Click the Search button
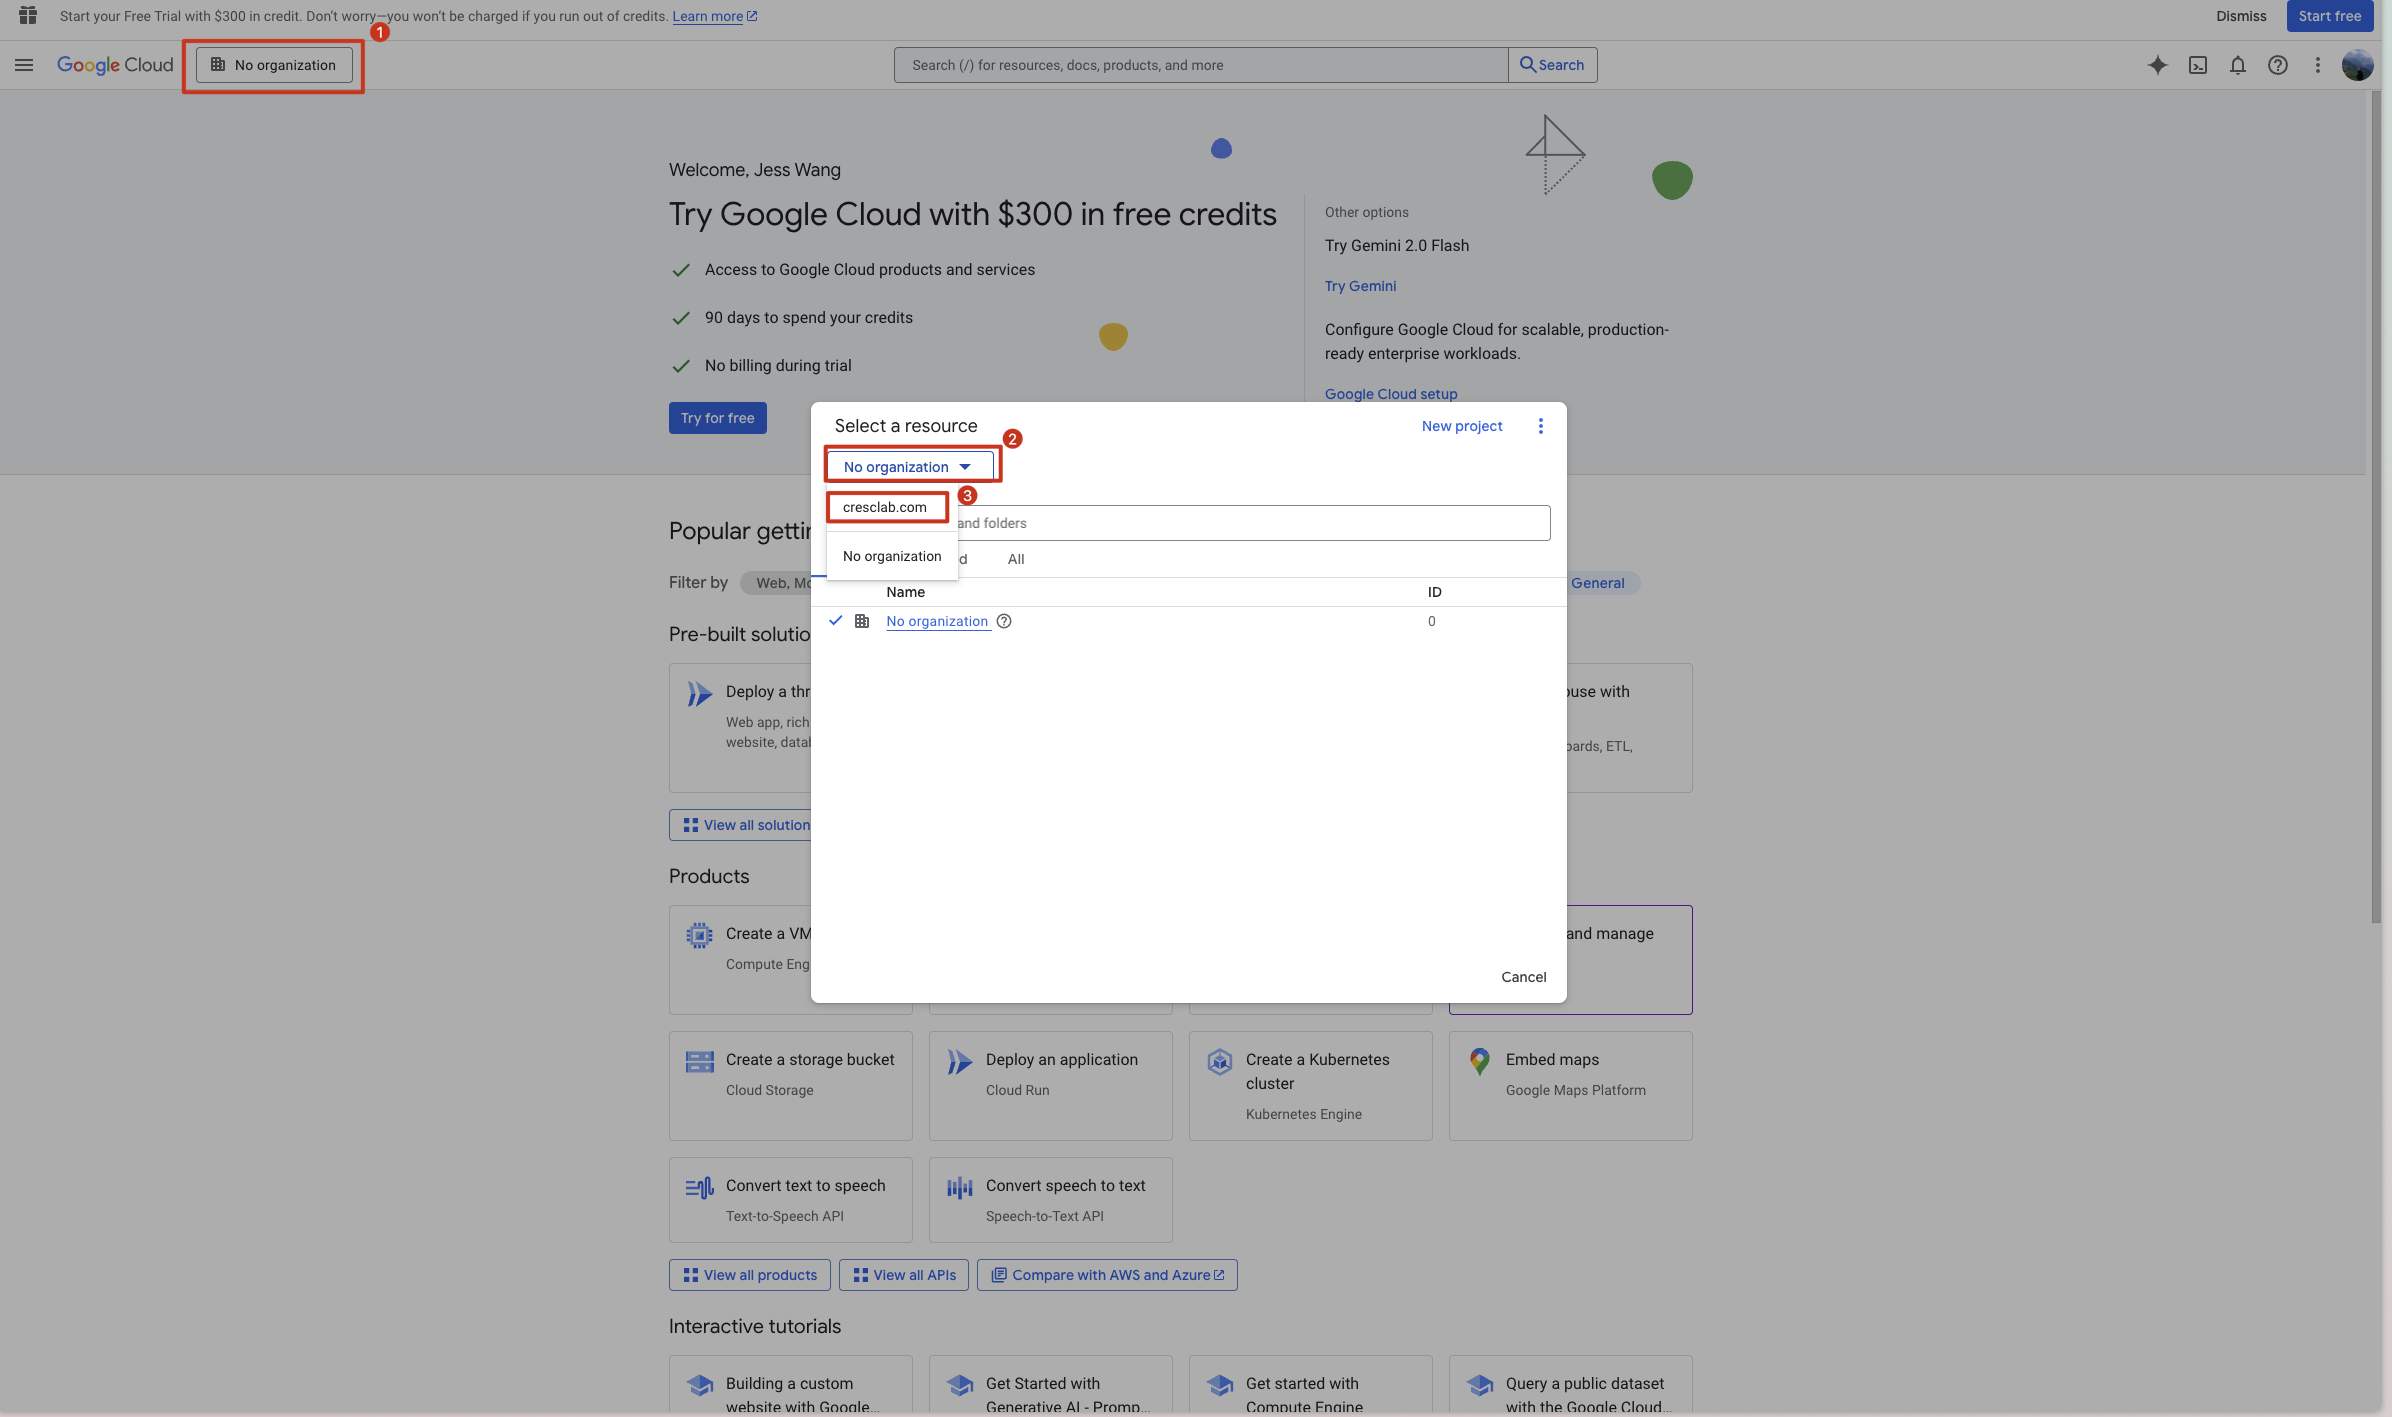The height and width of the screenshot is (1417, 2392). (1552, 65)
